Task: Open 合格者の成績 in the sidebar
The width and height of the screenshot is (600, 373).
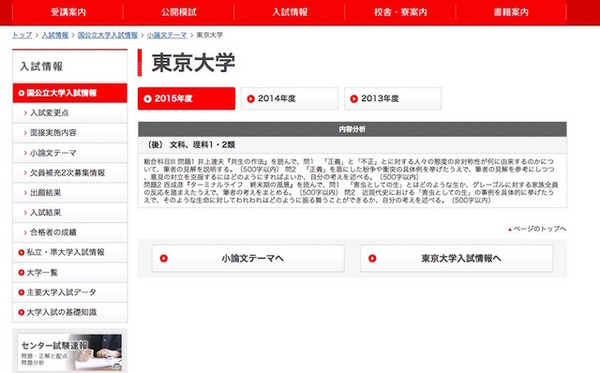Action: point(70,232)
